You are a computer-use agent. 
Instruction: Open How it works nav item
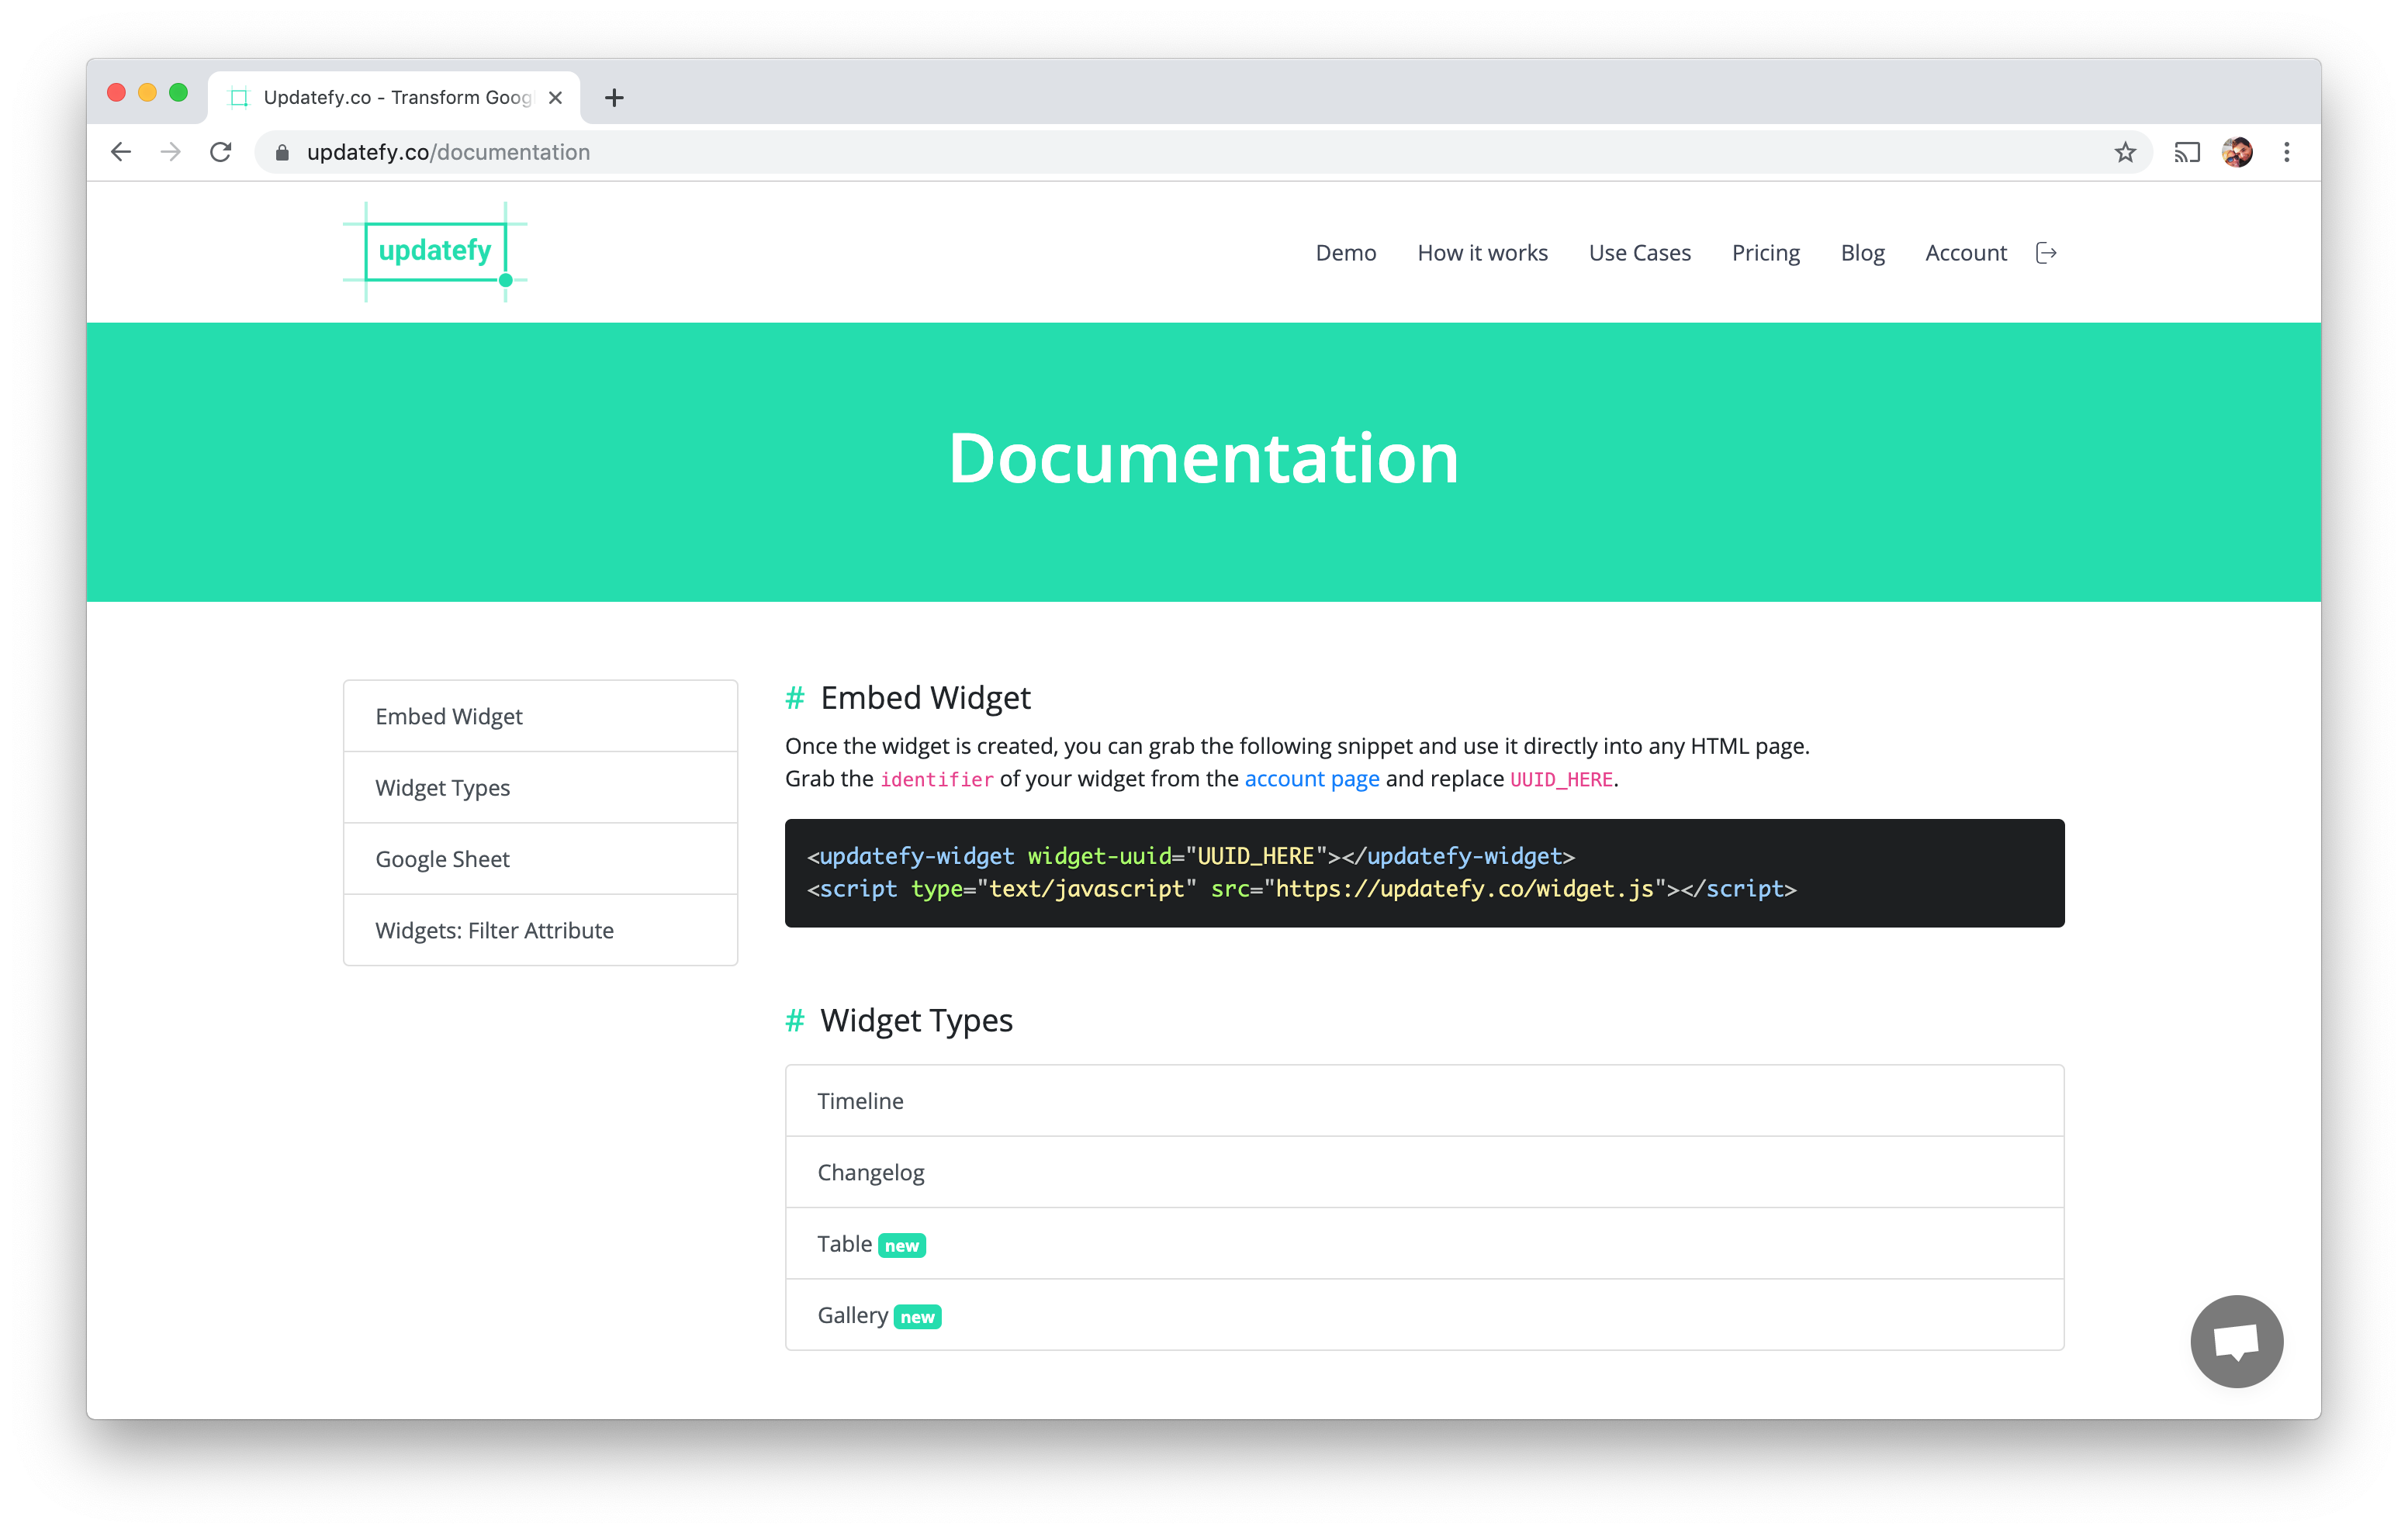pyautogui.click(x=1482, y=253)
